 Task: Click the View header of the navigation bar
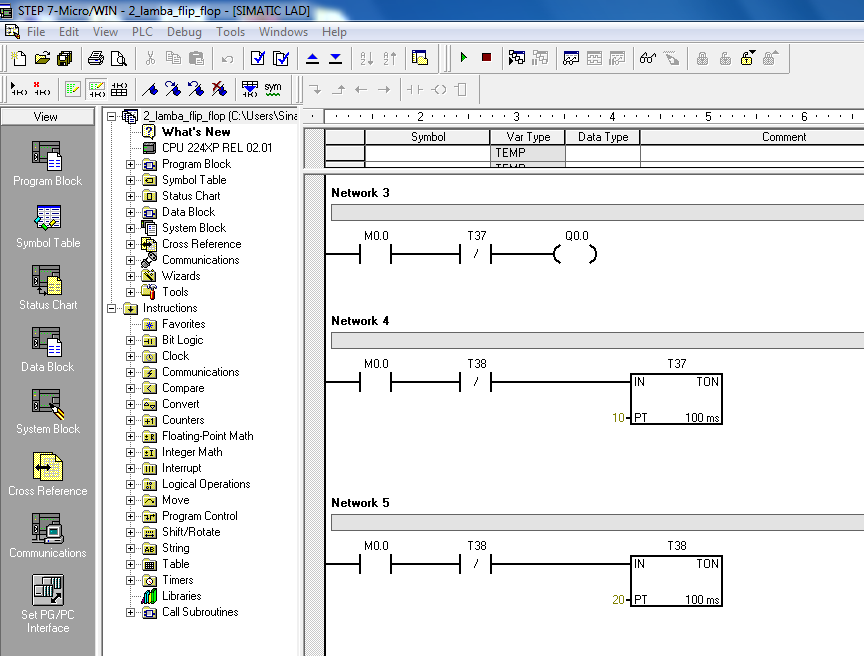point(47,117)
